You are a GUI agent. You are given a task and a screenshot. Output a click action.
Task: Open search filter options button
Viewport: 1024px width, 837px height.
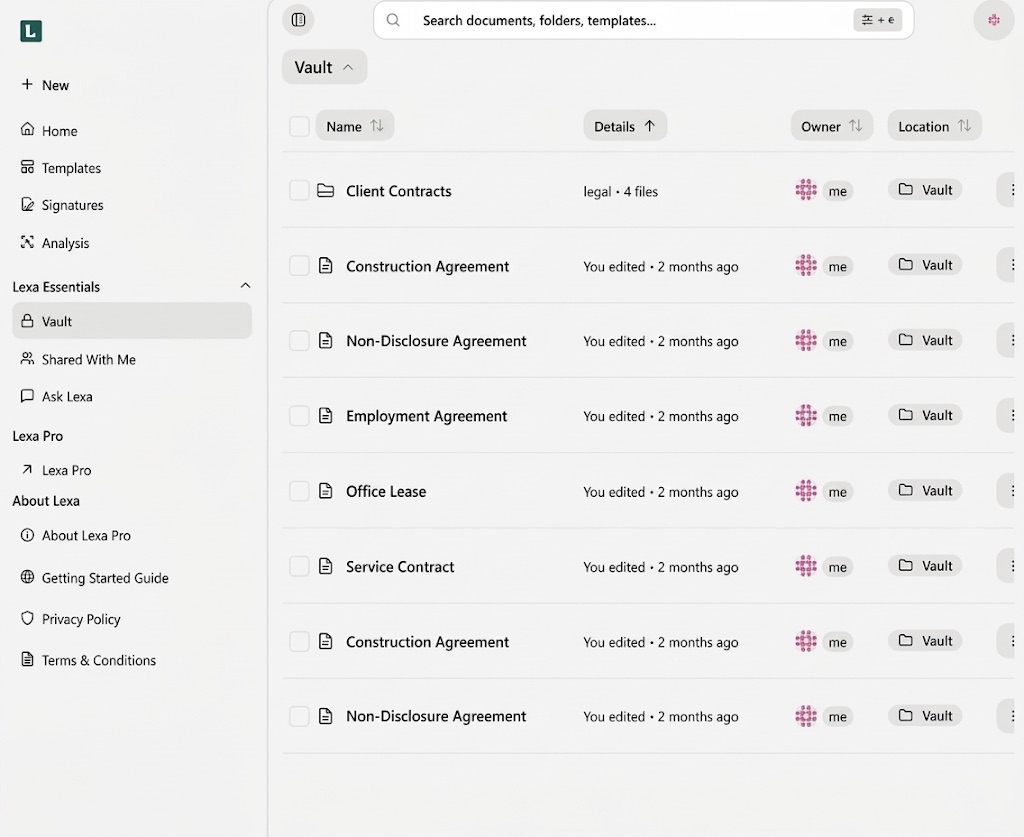point(877,20)
